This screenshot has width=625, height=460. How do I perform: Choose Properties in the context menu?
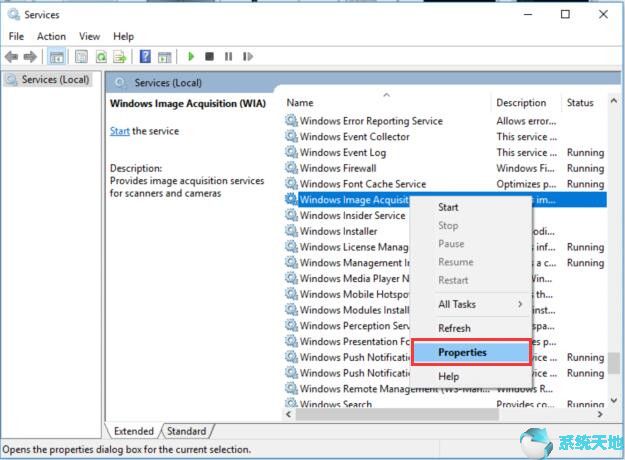[471, 352]
